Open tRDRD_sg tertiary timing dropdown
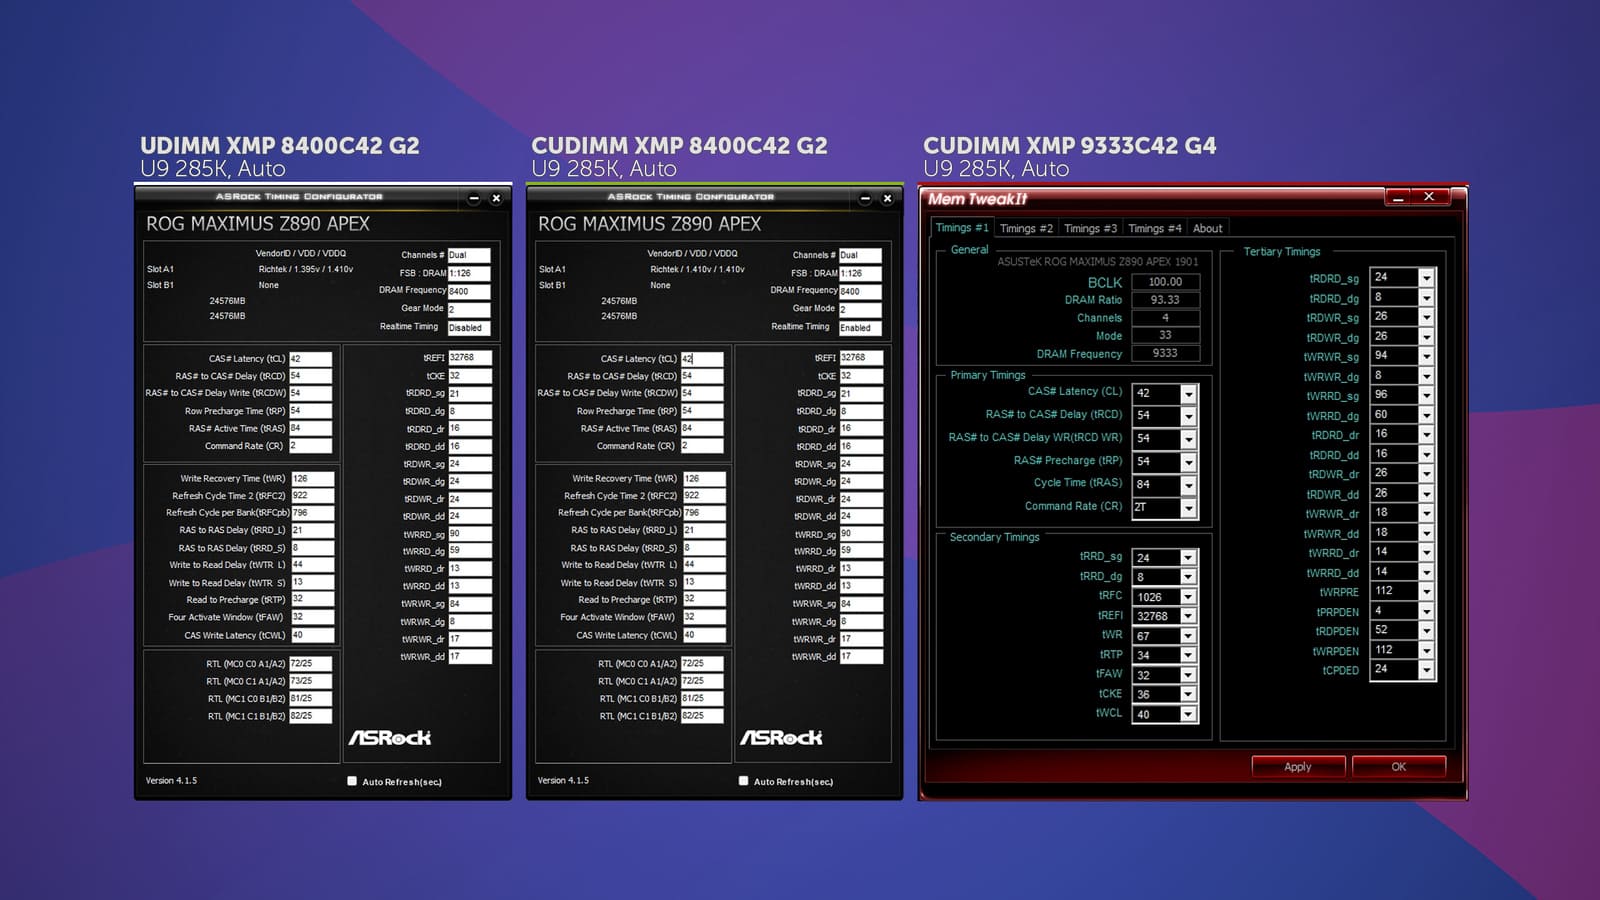The height and width of the screenshot is (900, 1600). pos(1426,278)
